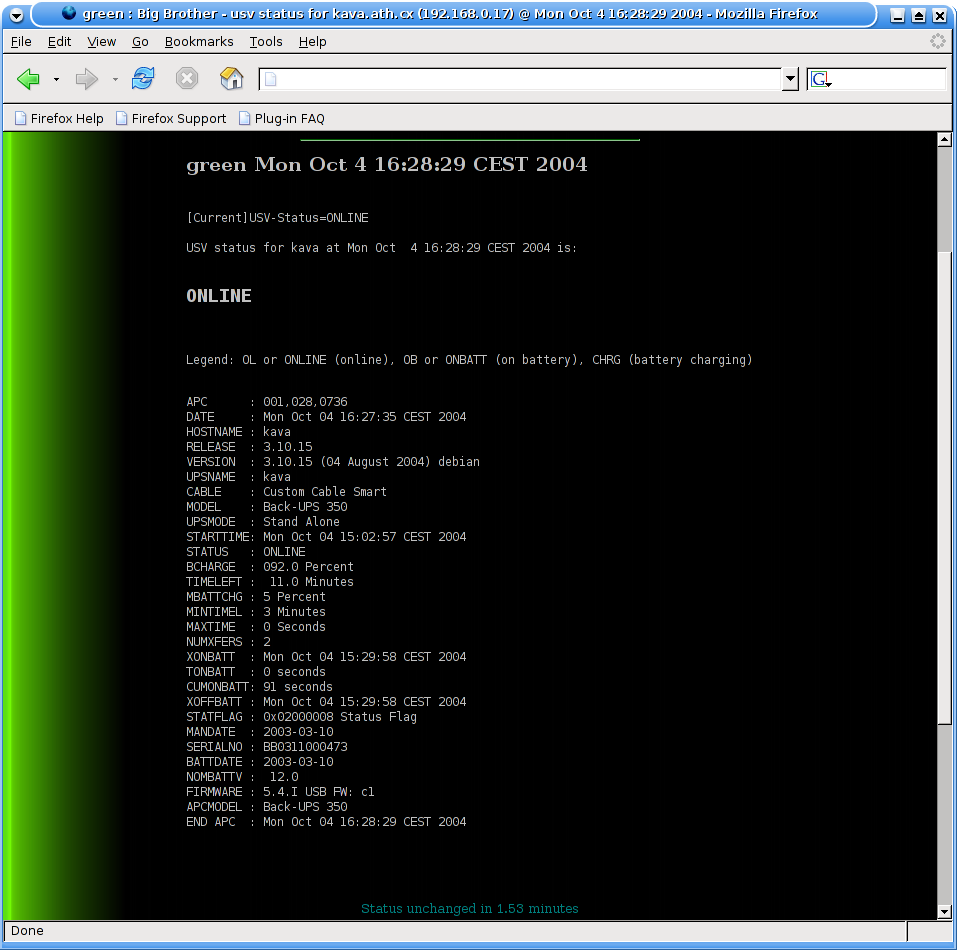Click the 'BCHARGE : 092.0 Percent' row
957x950 pixels.
(270, 567)
